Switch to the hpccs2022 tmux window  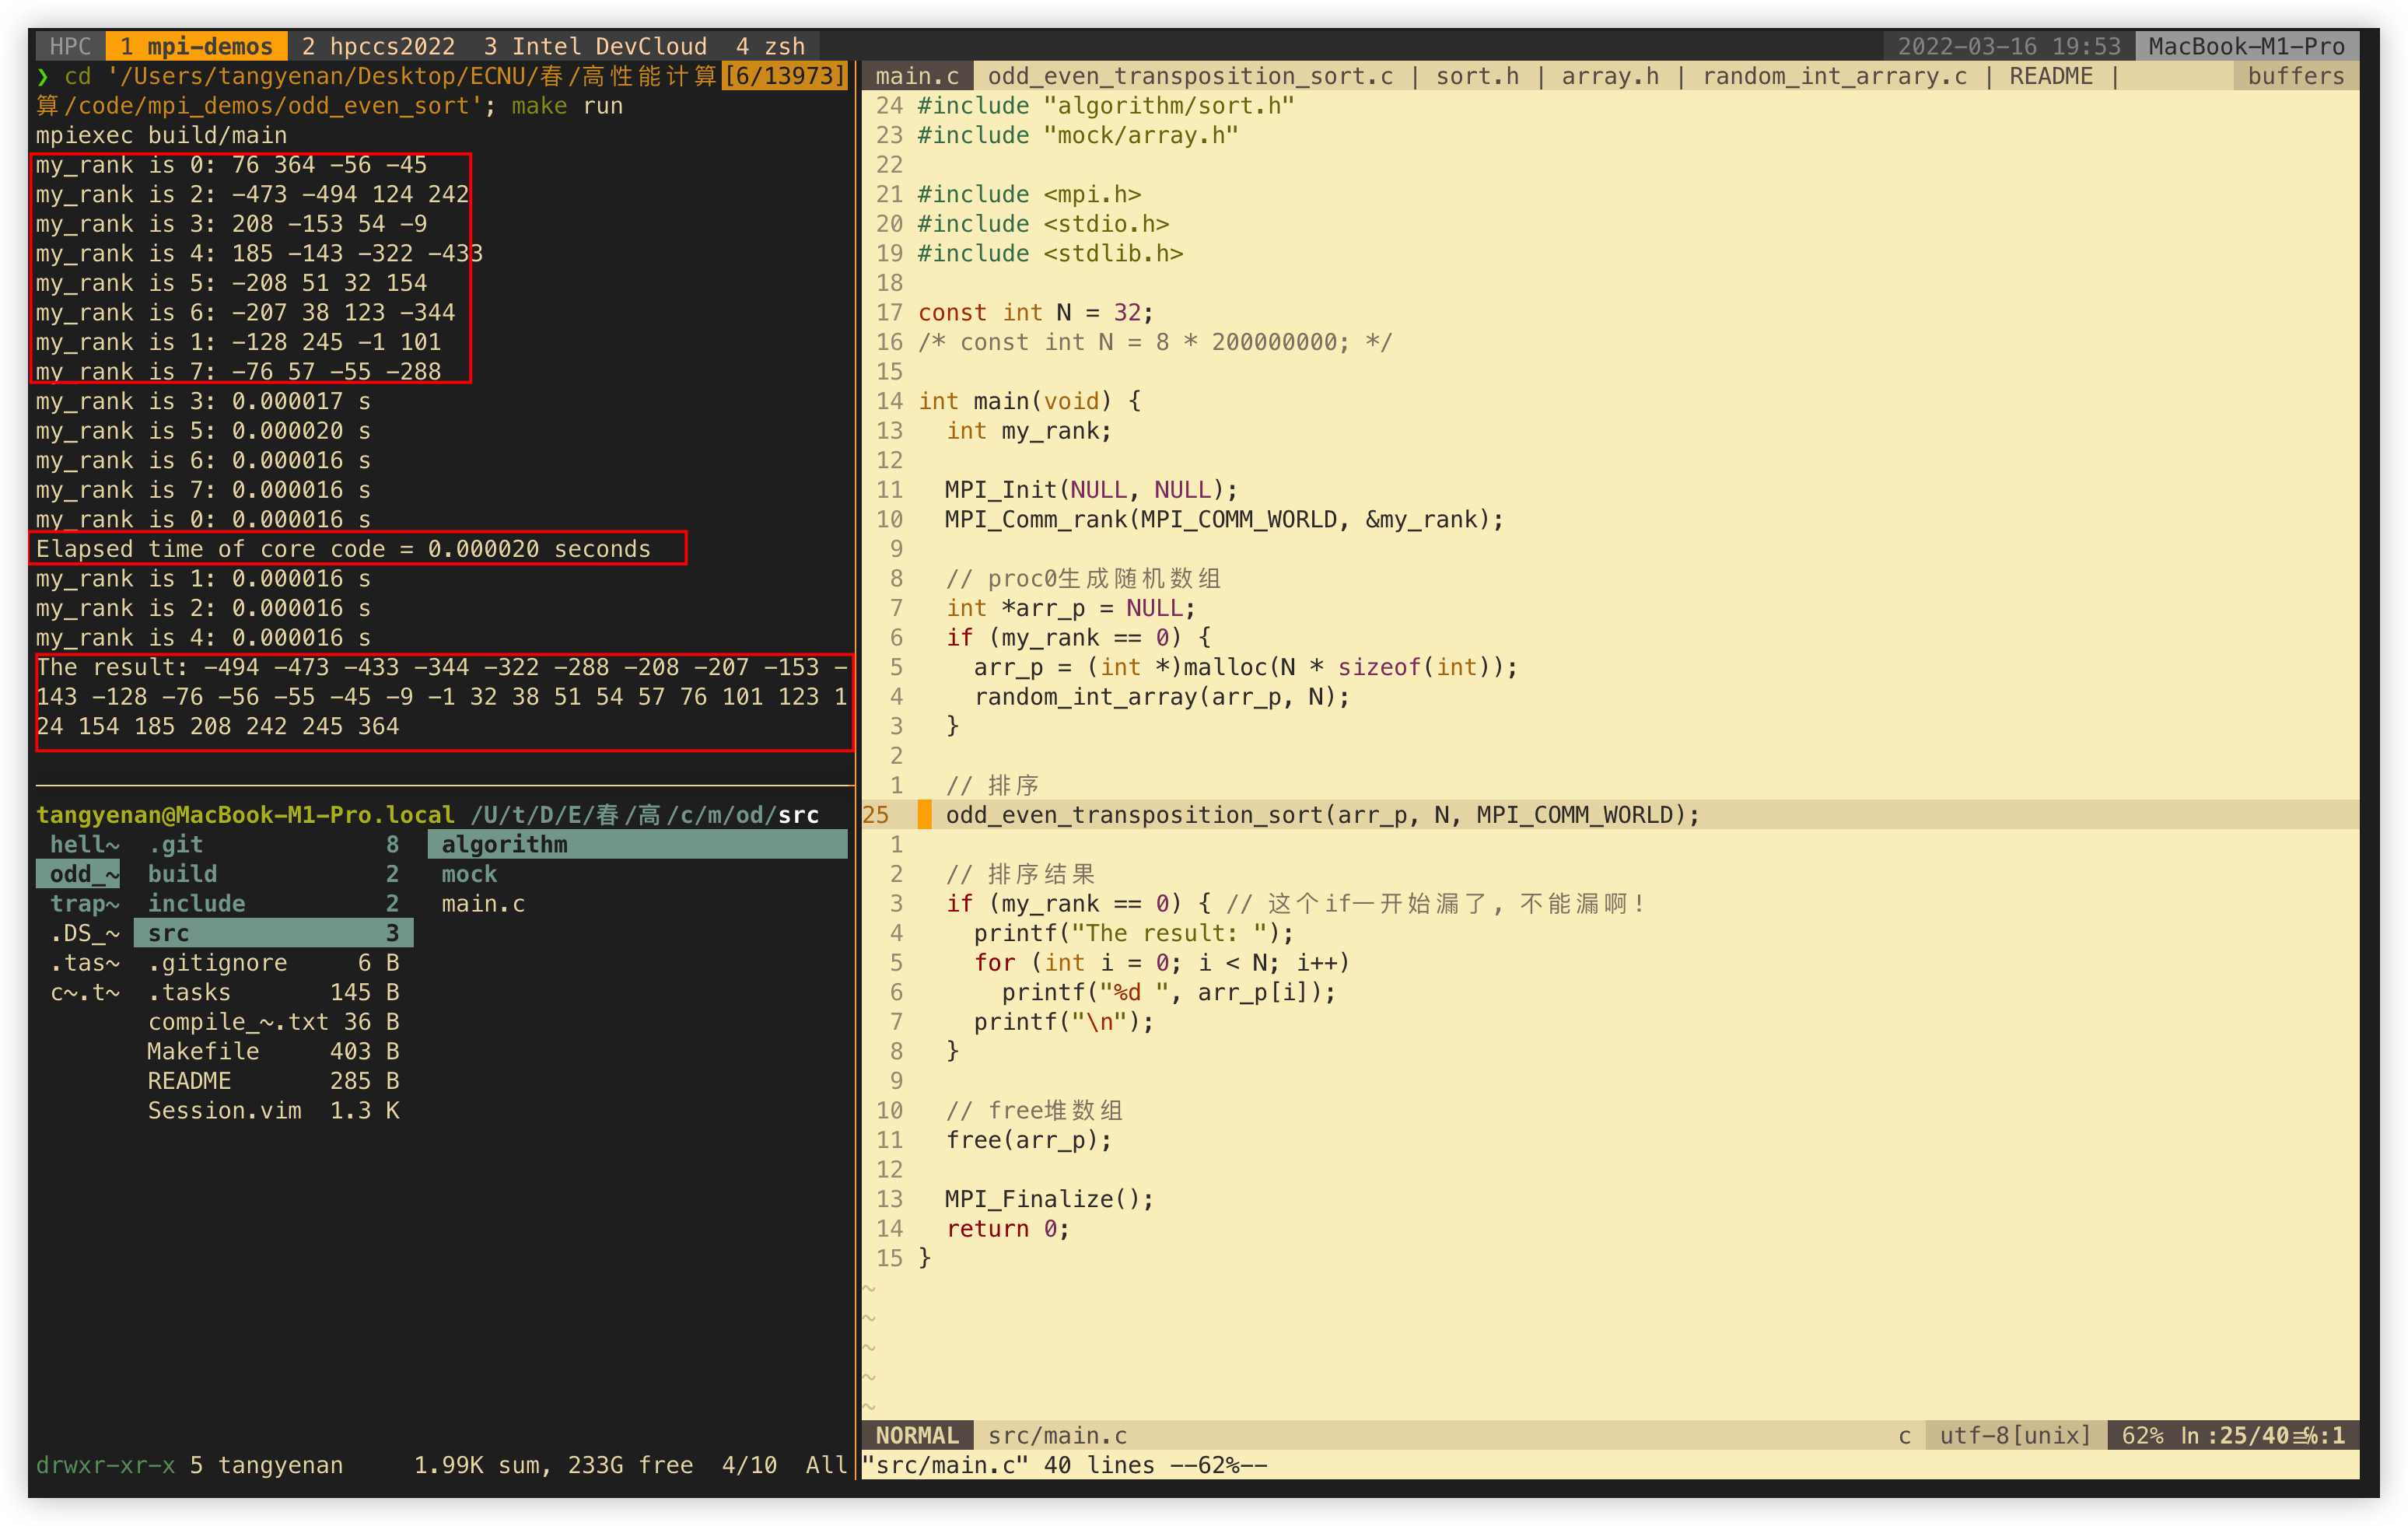[377, 46]
